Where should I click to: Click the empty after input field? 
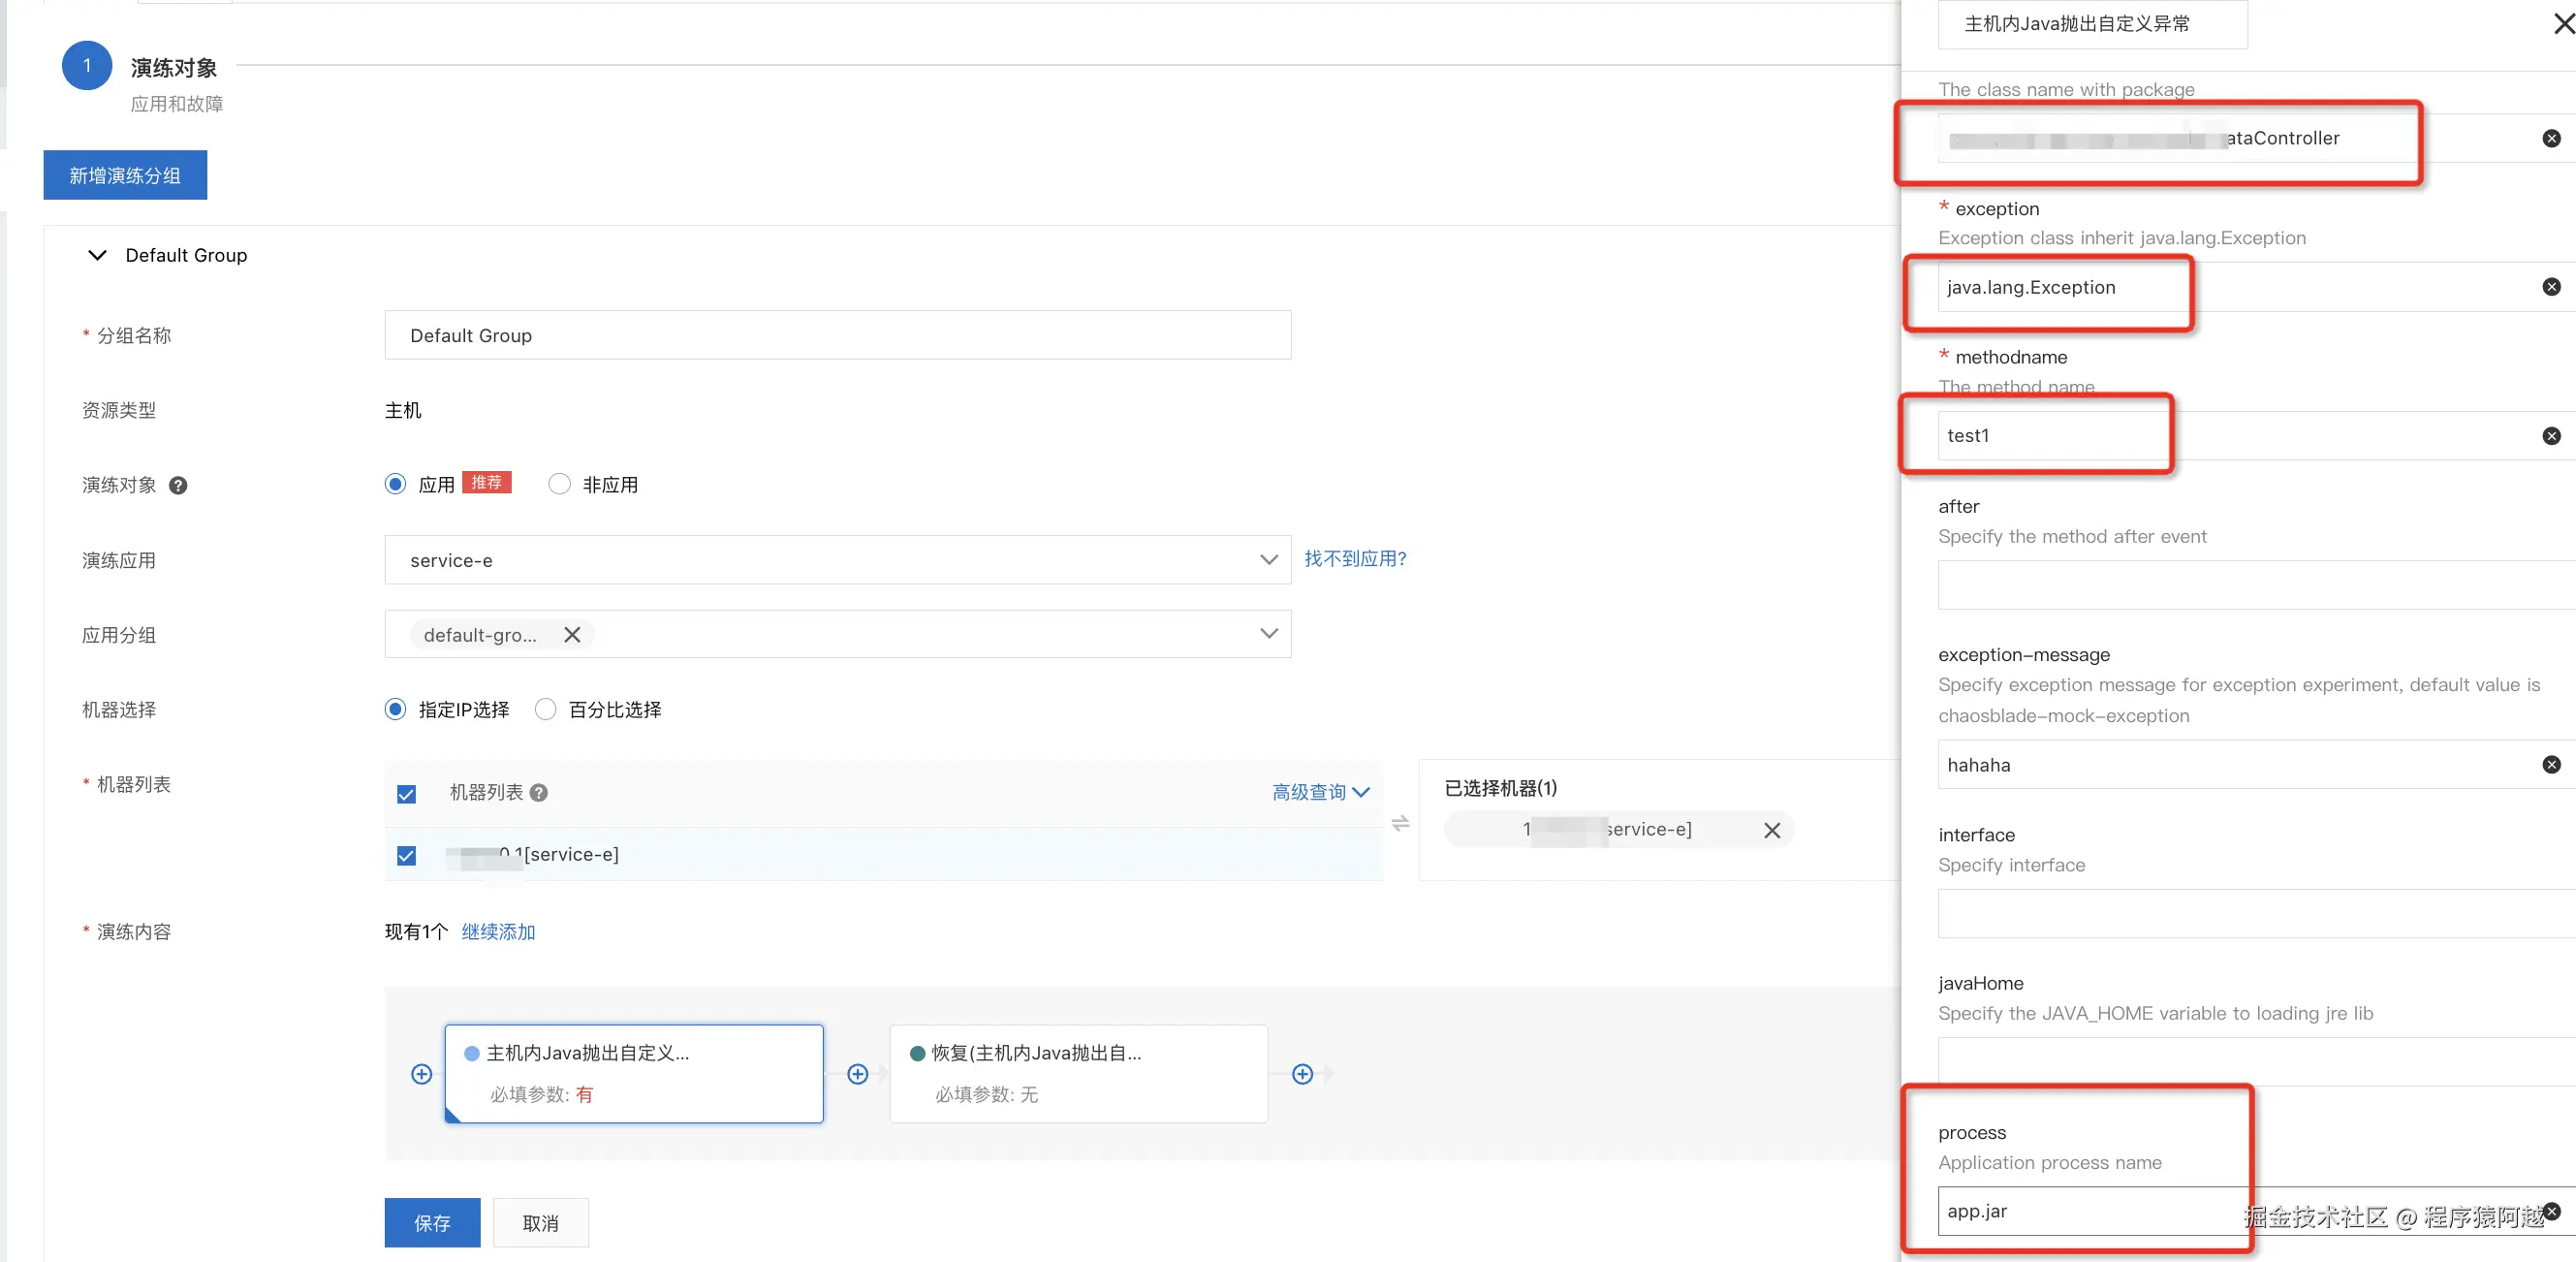2250,585
